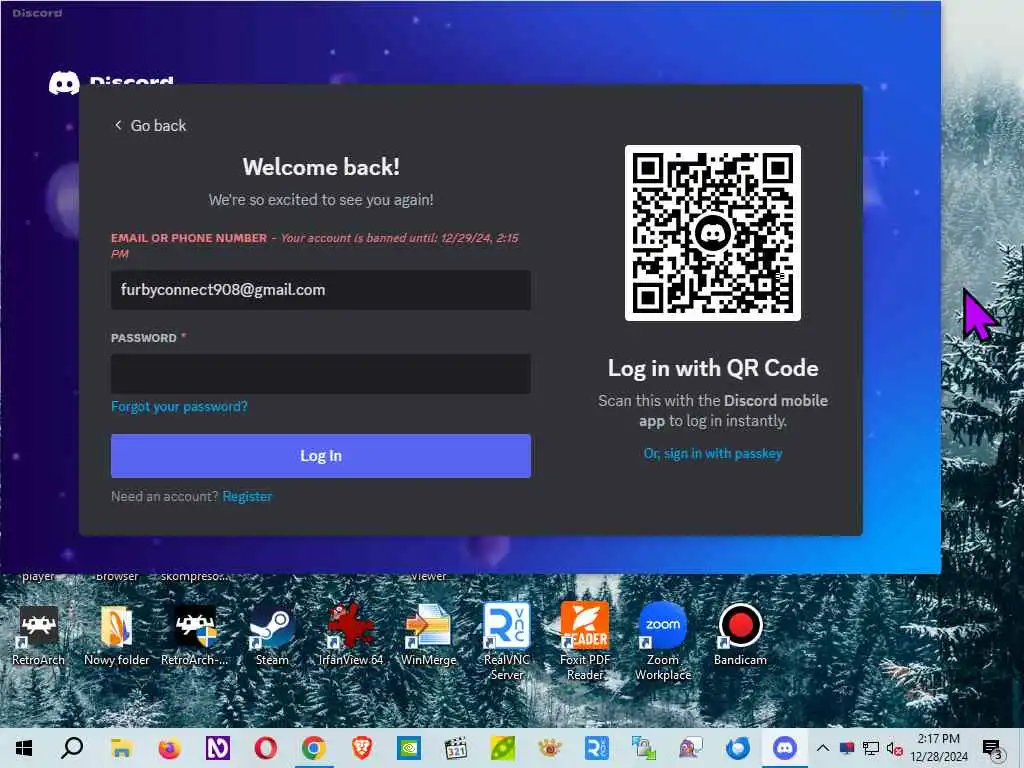The height and width of the screenshot is (768, 1024).
Task: Open the notification center icon
Action: point(992,749)
